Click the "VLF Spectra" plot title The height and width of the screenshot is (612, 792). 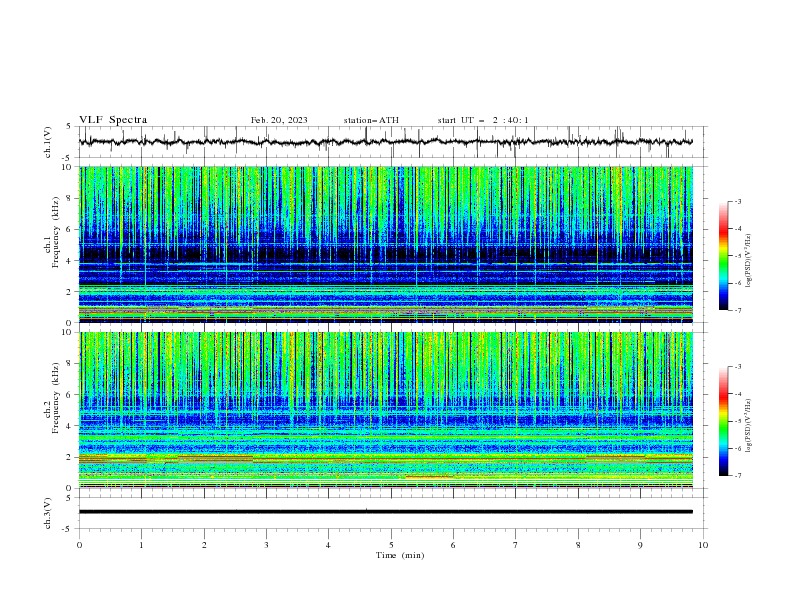(x=113, y=120)
